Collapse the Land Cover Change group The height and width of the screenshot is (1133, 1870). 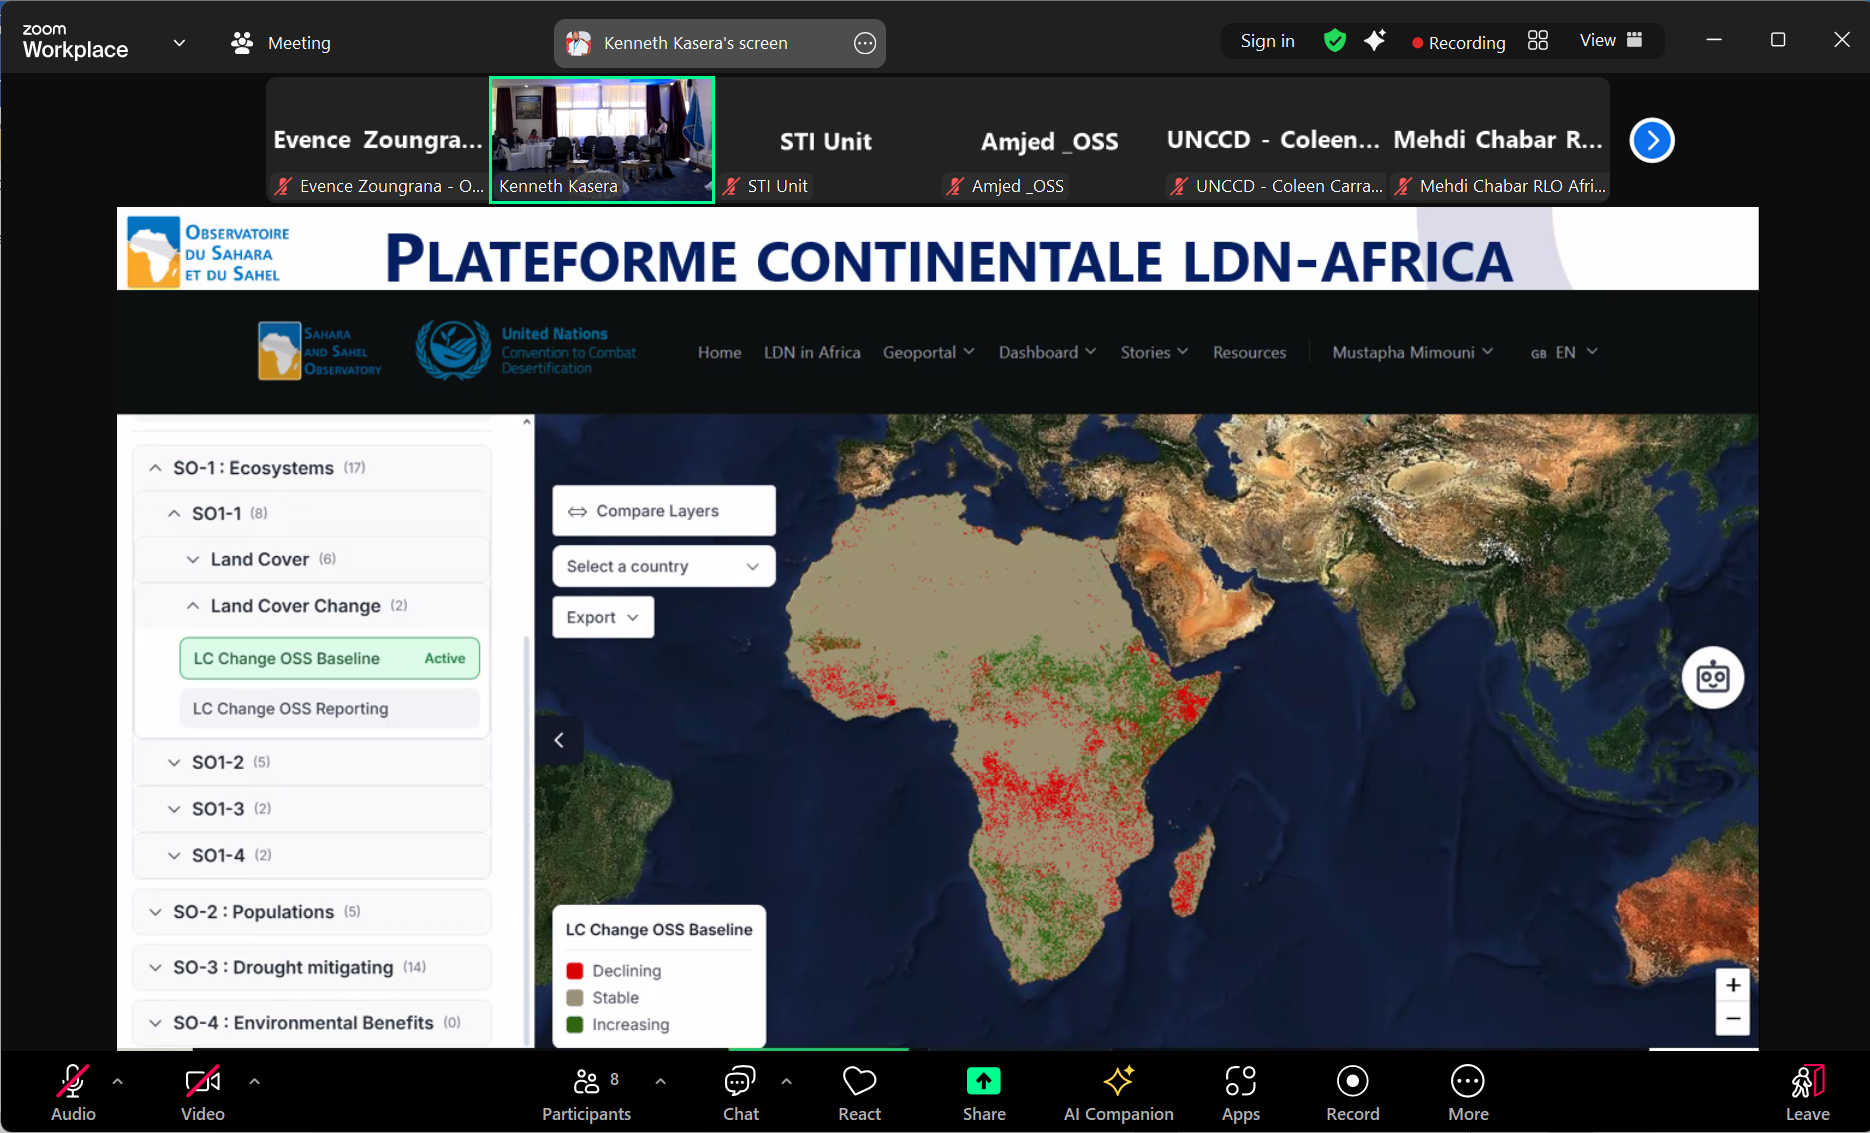coord(311,606)
